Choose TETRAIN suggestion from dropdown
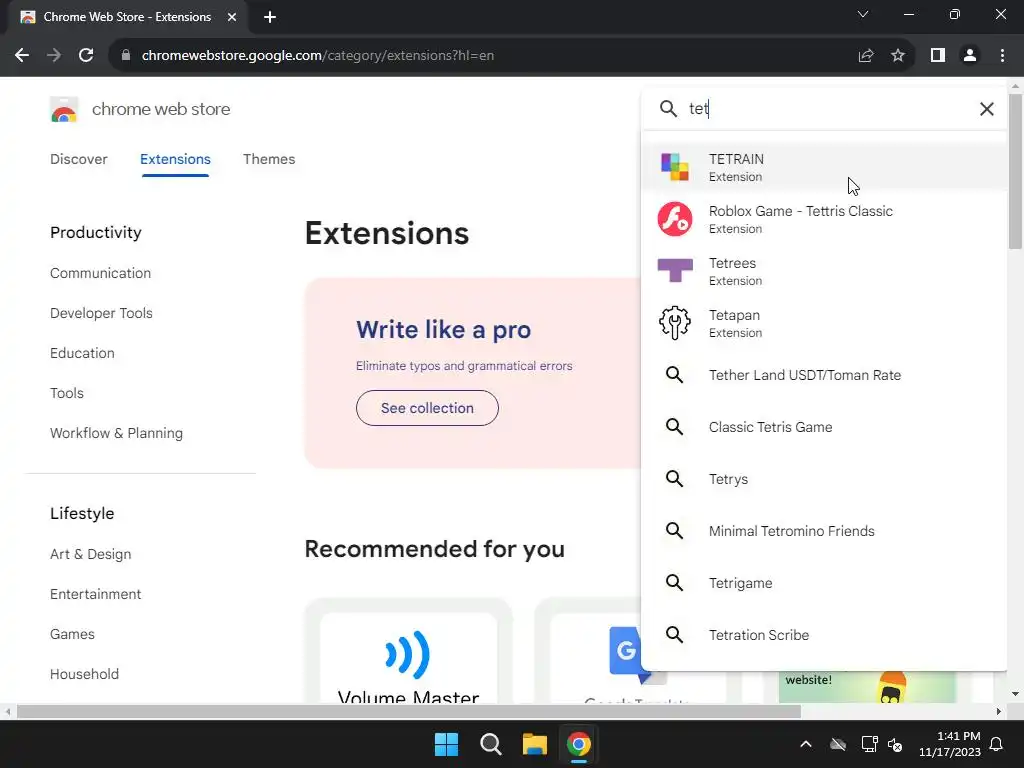 [824, 167]
